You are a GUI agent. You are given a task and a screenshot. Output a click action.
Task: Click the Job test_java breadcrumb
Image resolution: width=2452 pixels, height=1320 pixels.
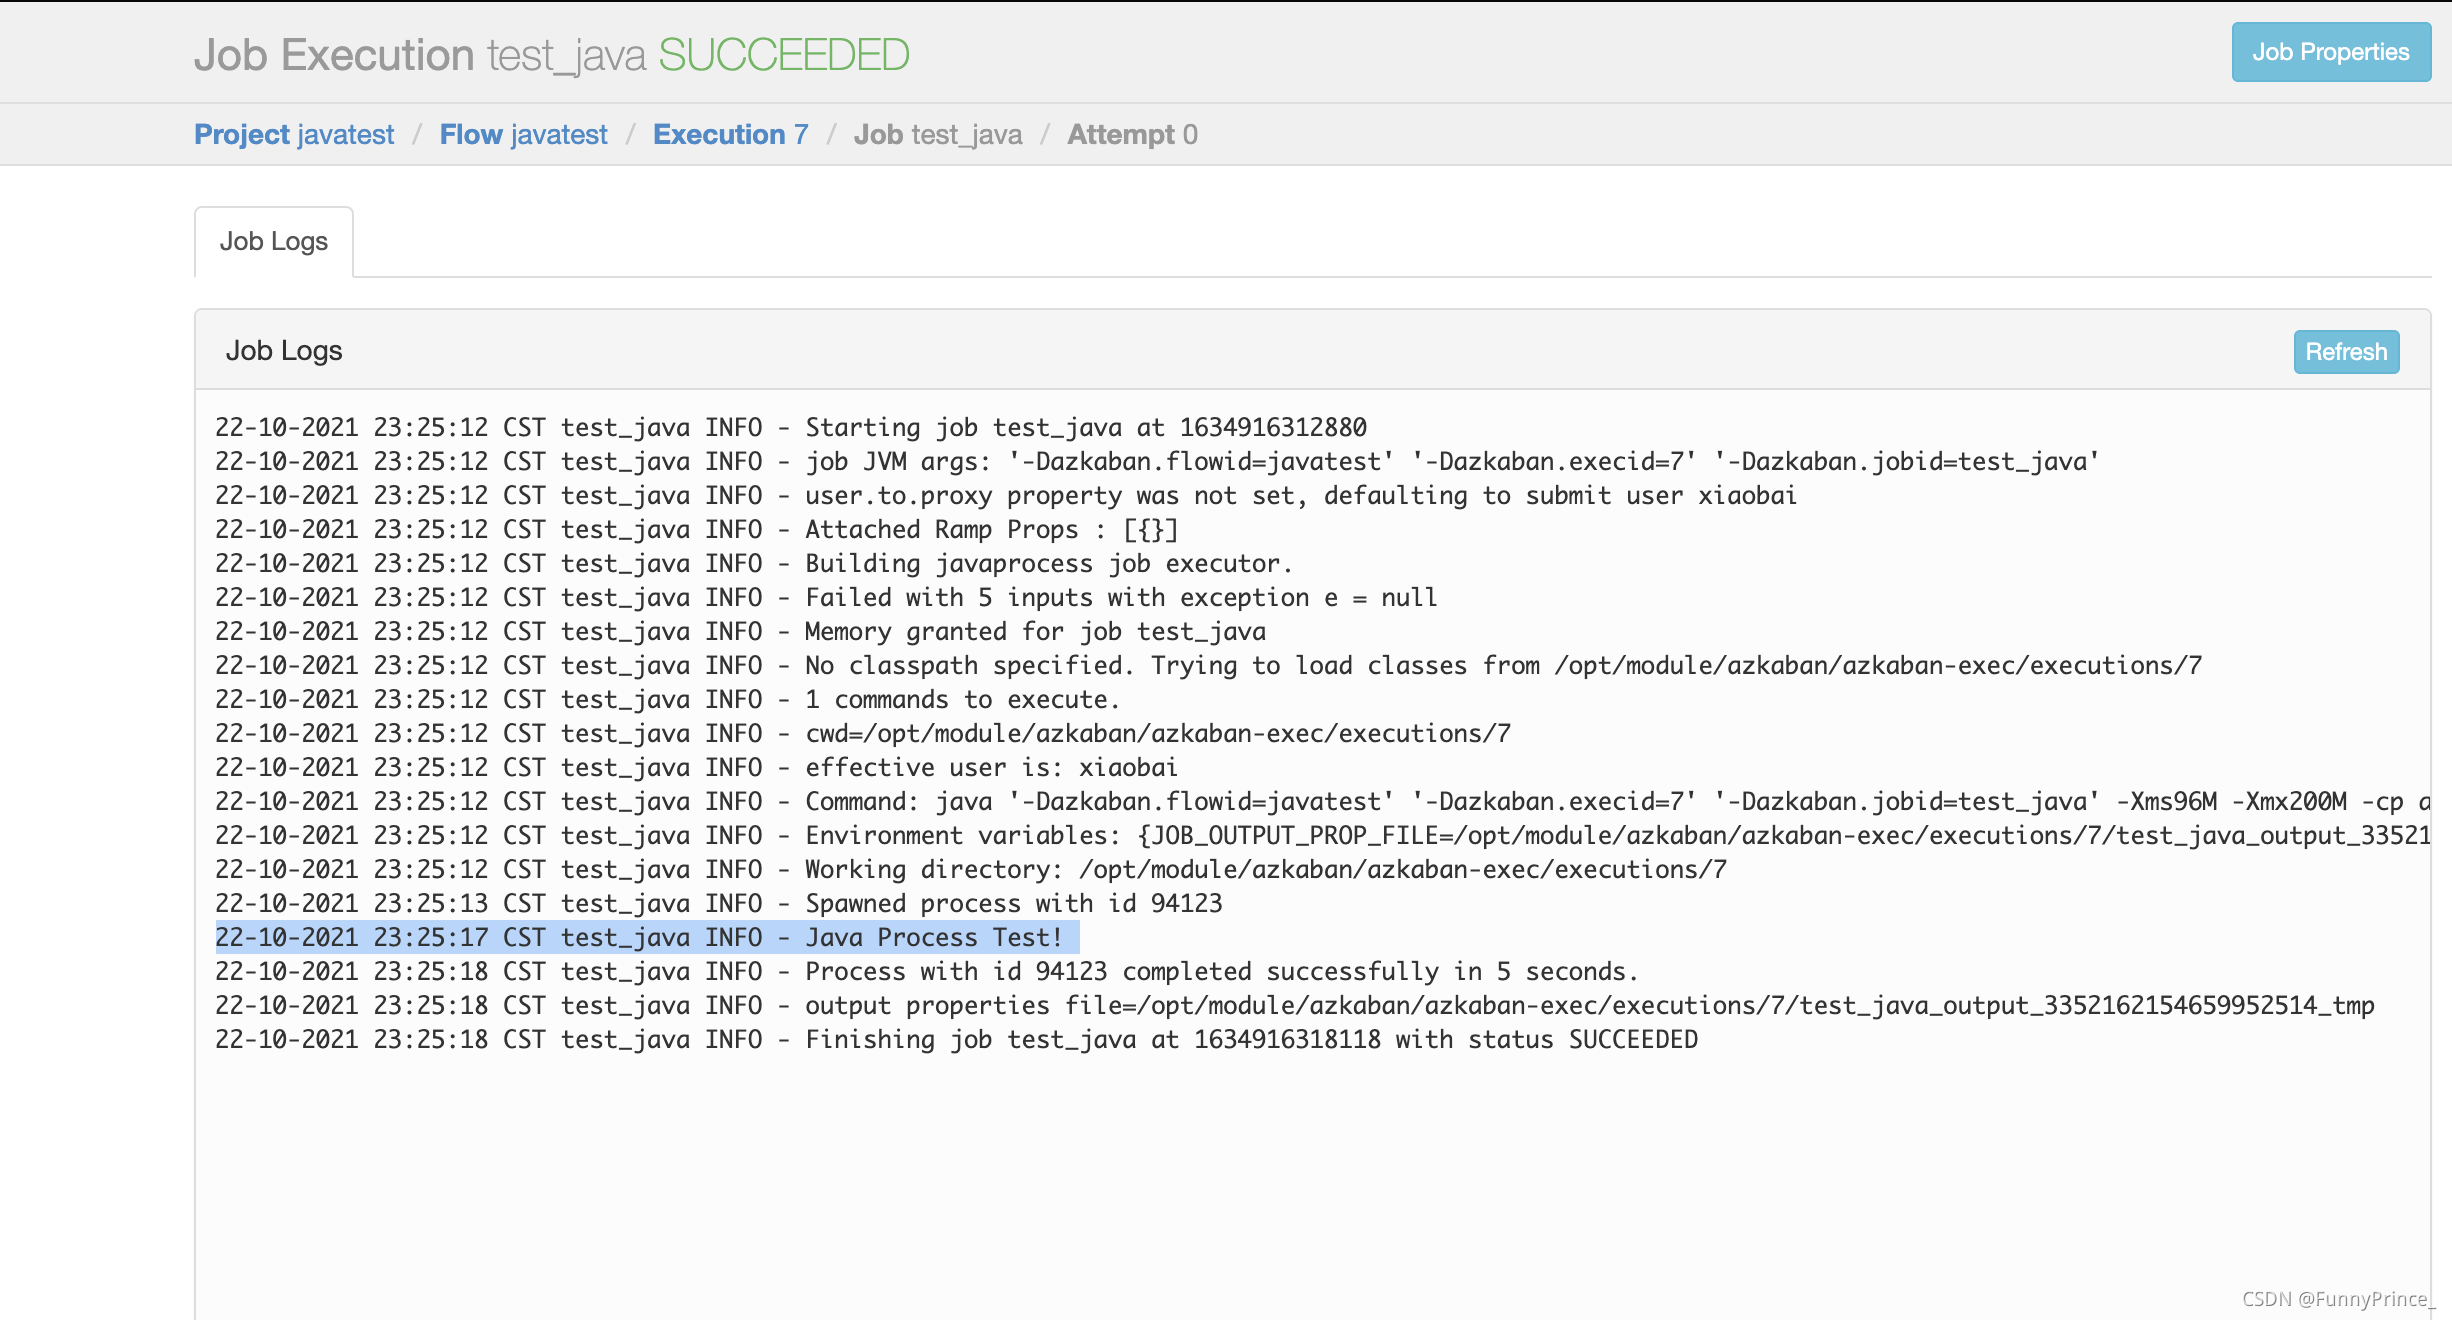[x=937, y=134]
